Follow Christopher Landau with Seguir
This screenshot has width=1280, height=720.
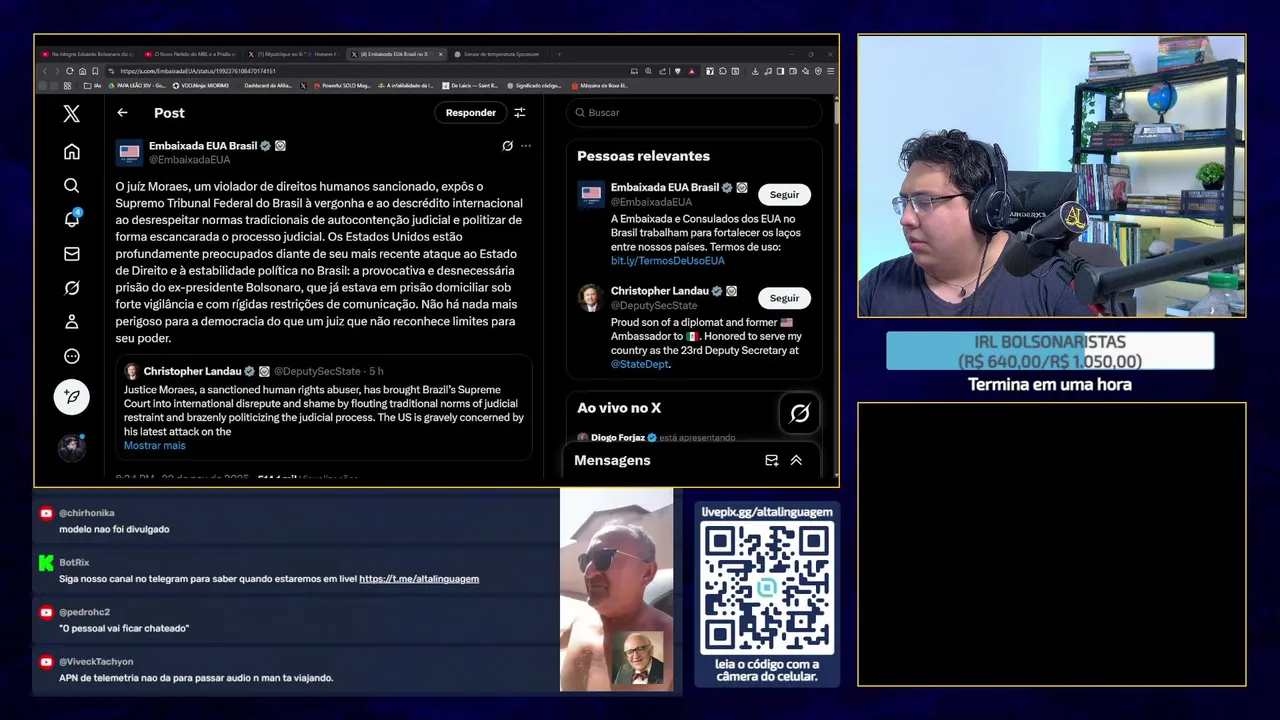click(x=784, y=298)
